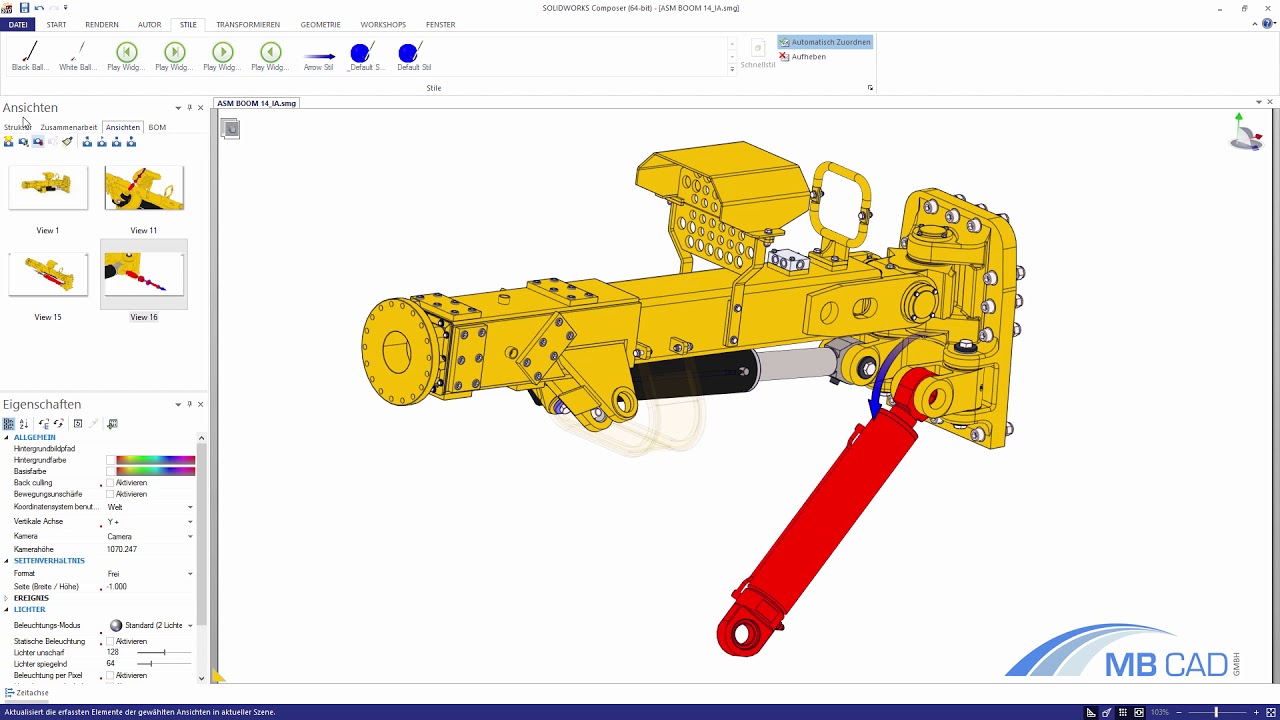This screenshot has height=720, width=1280.
Task: Open the WORKSHOPS ribbon tab
Action: coord(383,24)
